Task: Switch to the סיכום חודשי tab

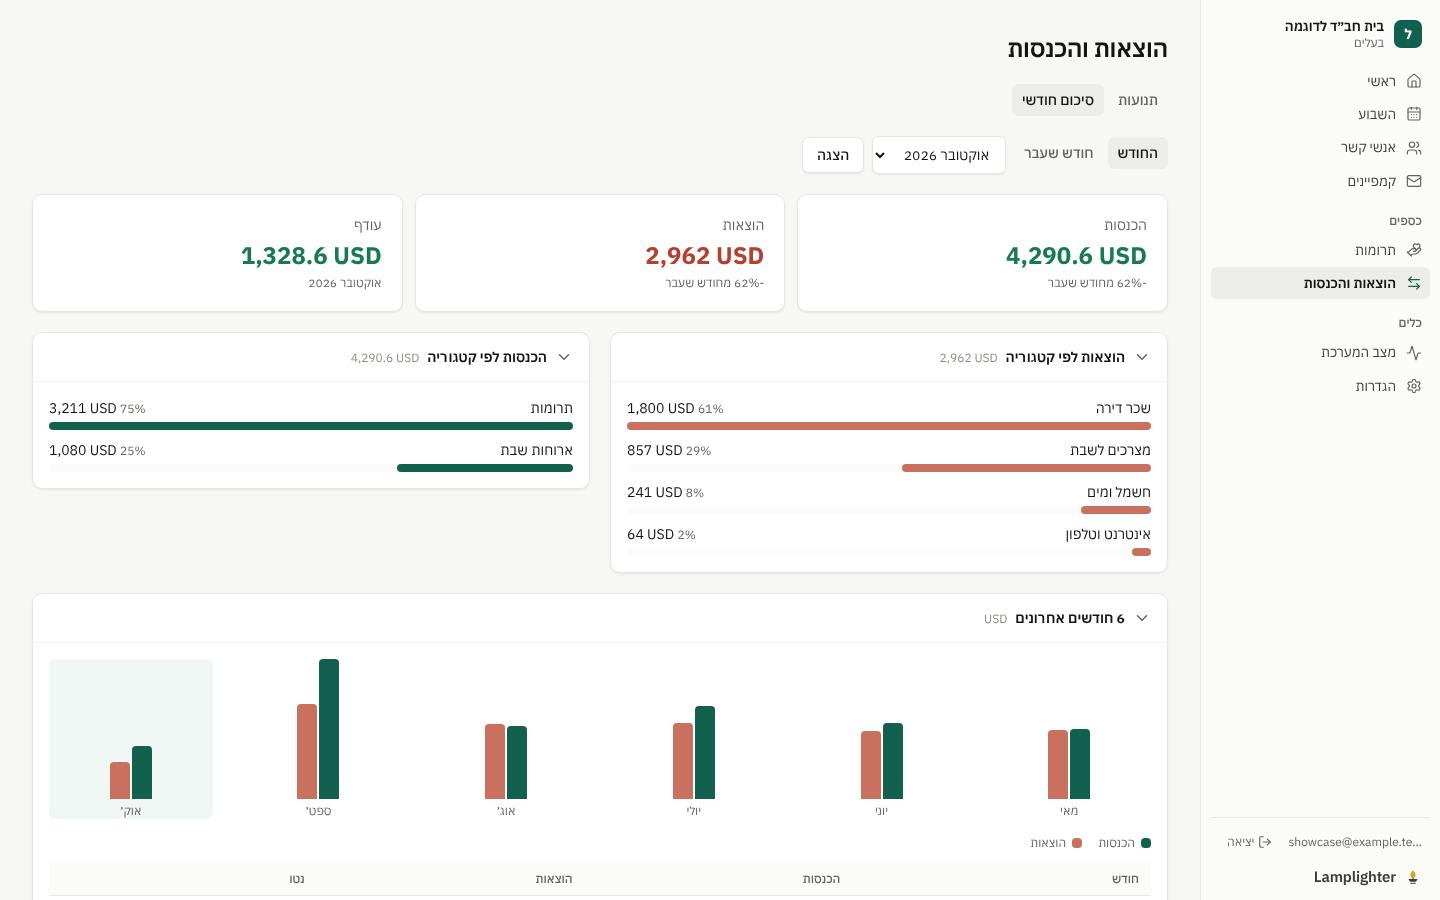Action: [1057, 100]
